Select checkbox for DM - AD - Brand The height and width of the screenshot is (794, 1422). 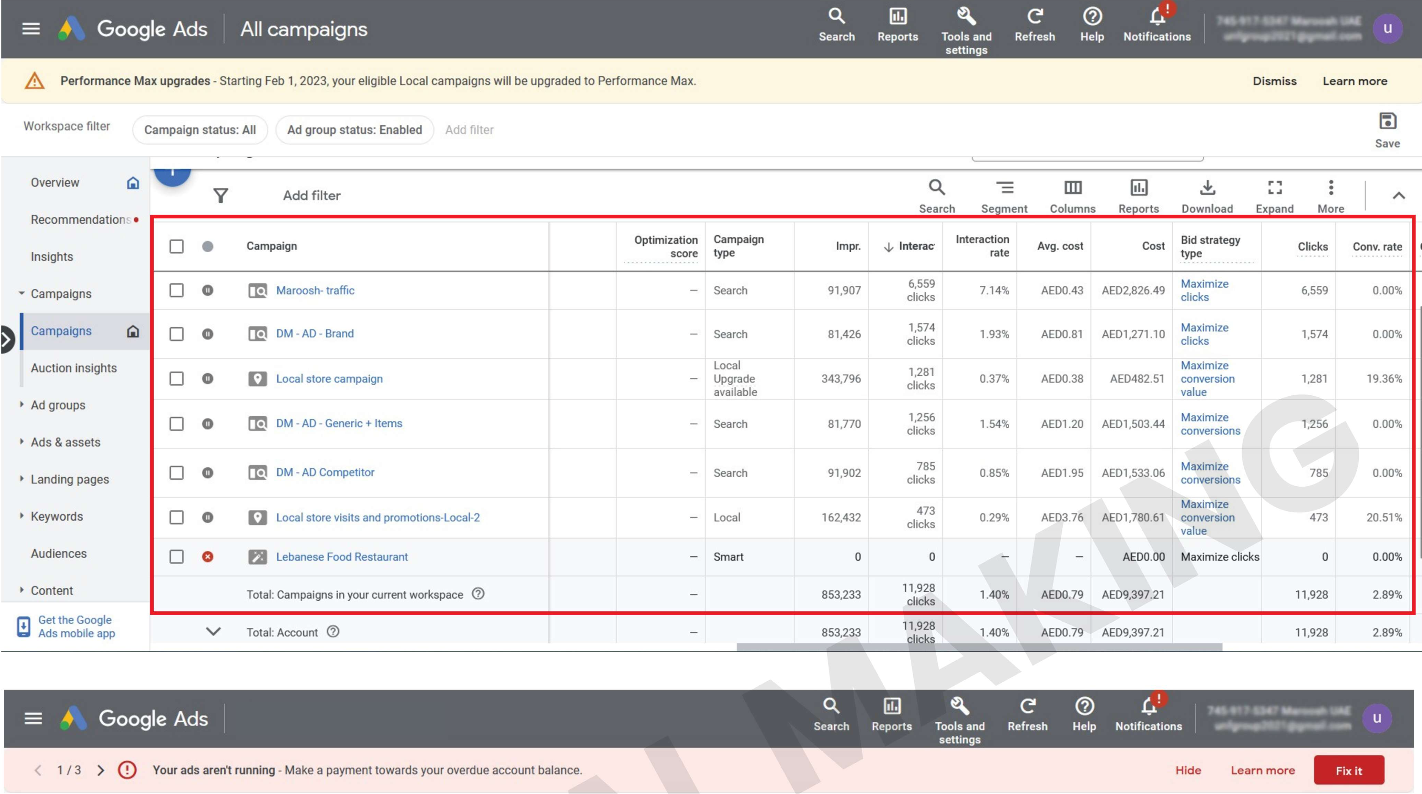pos(176,334)
